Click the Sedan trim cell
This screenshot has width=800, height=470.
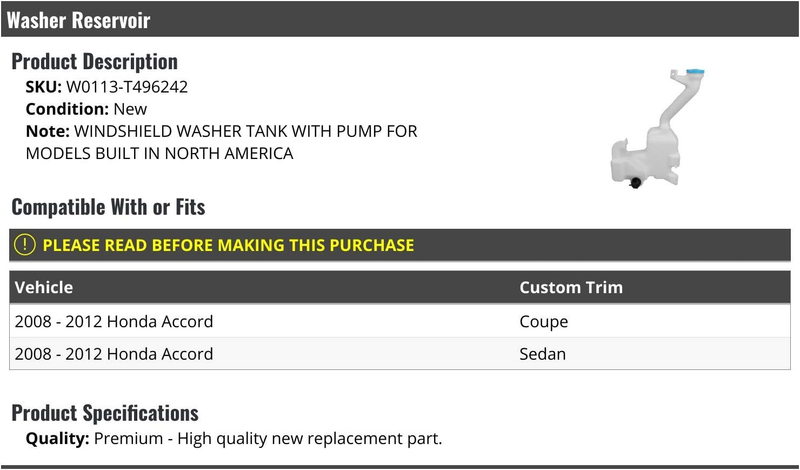tap(542, 354)
